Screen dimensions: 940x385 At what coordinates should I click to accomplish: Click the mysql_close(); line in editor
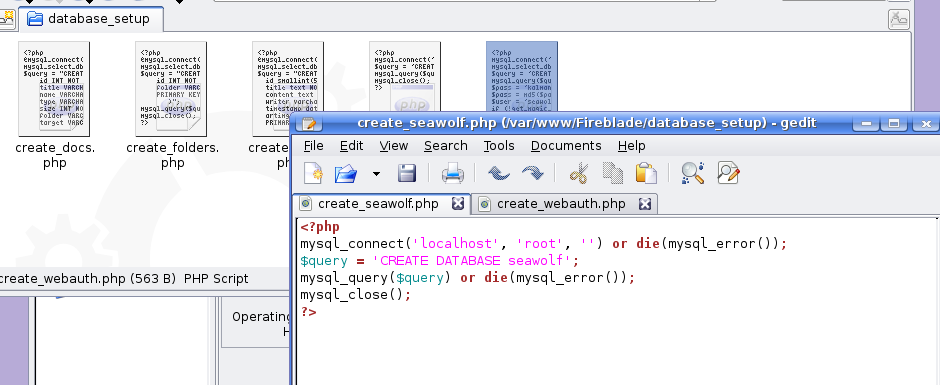tap(355, 295)
